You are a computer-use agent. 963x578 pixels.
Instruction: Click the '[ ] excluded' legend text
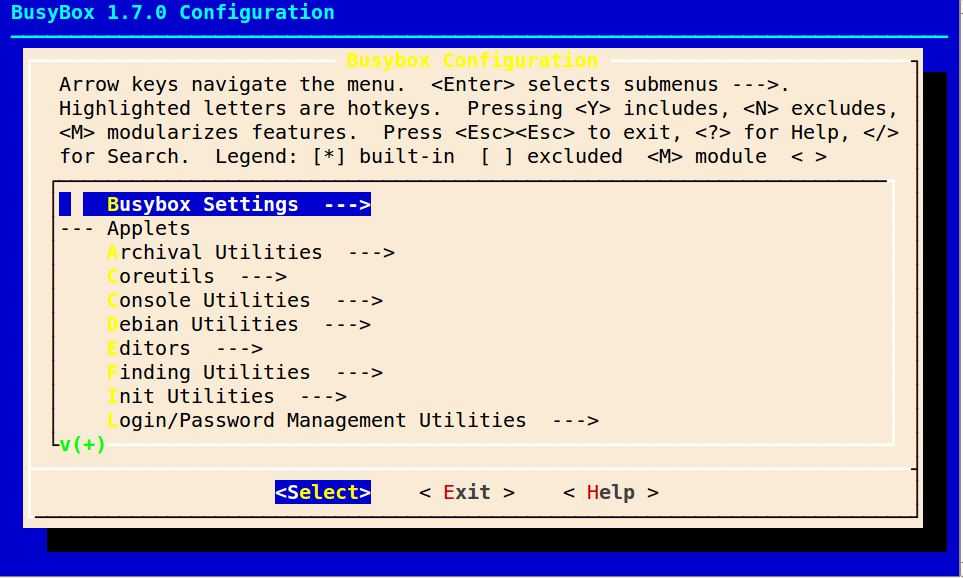(x=551, y=157)
